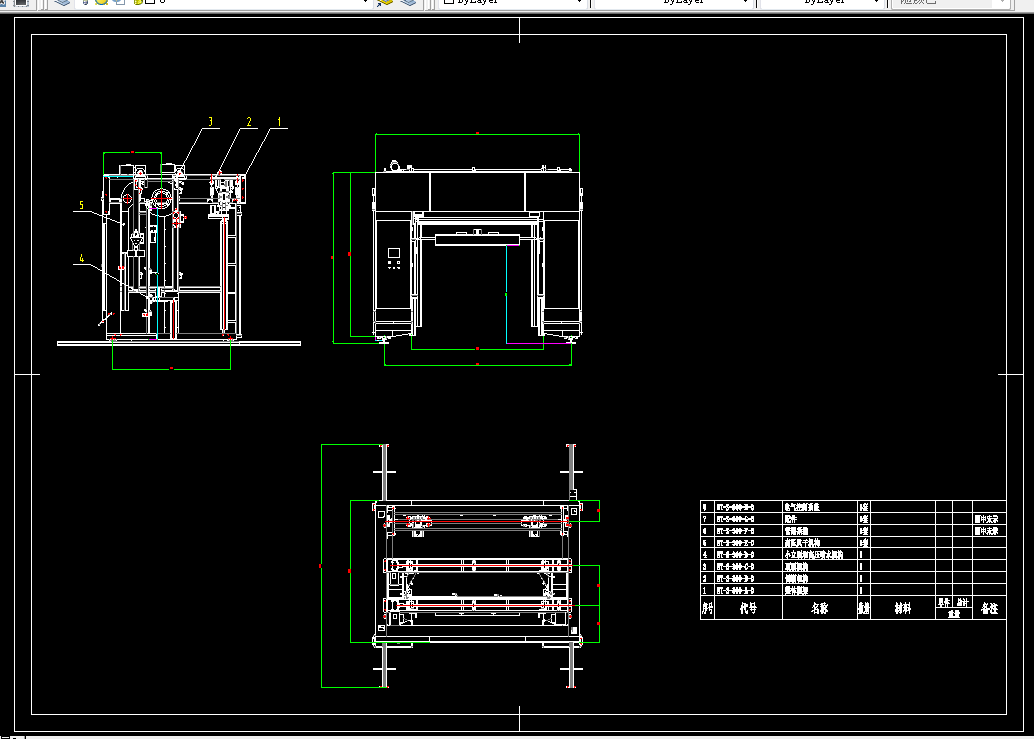Select the tall green dimension left of top view
Image resolution: width=1034 pixels, height=739 pixels.
321,566
